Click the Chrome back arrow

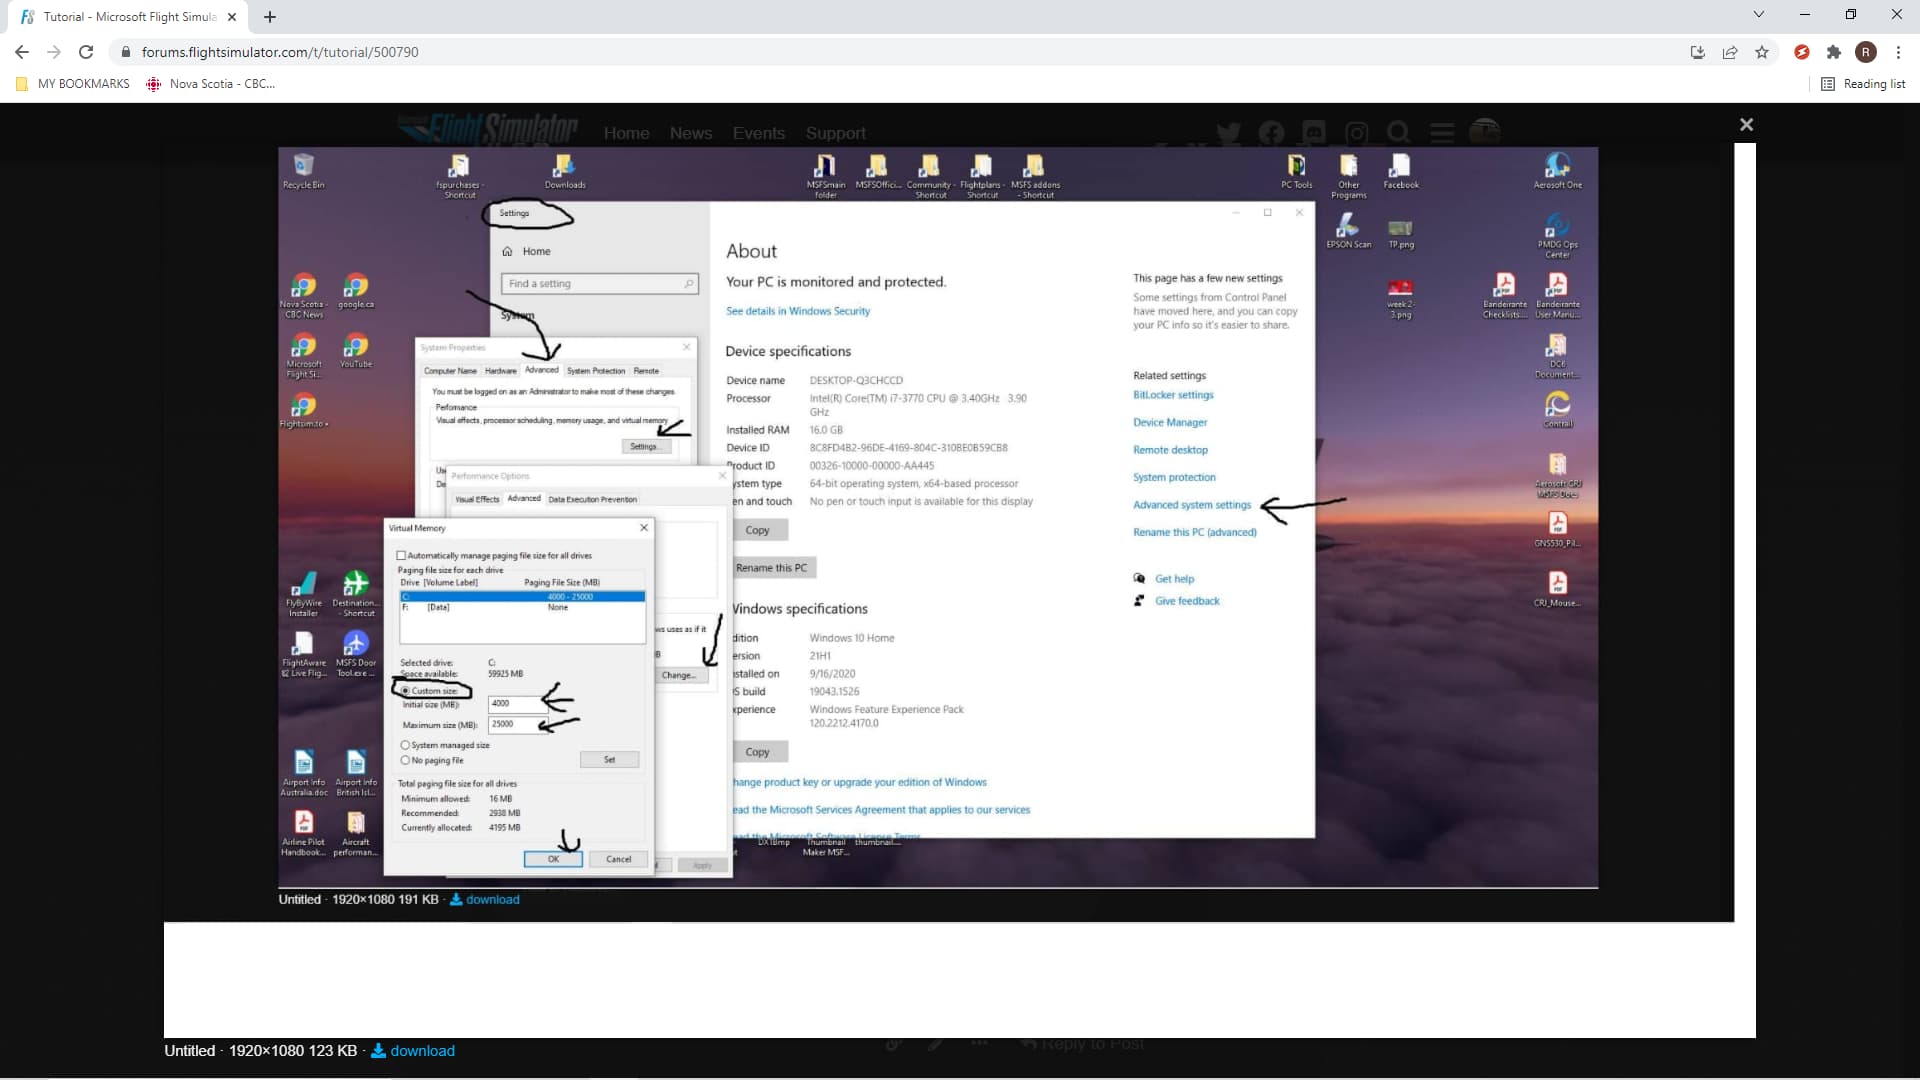pyautogui.click(x=22, y=52)
